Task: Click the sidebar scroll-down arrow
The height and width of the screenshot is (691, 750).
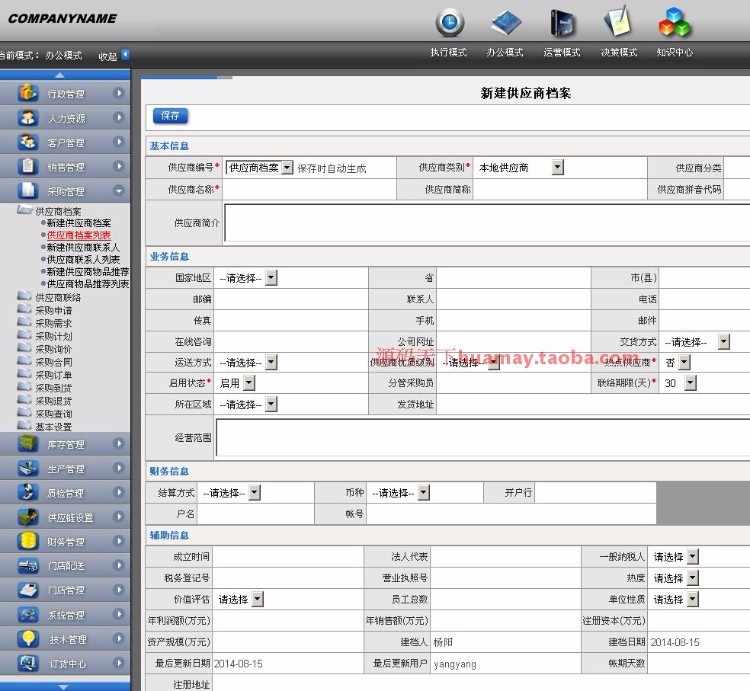Action: (63, 687)
